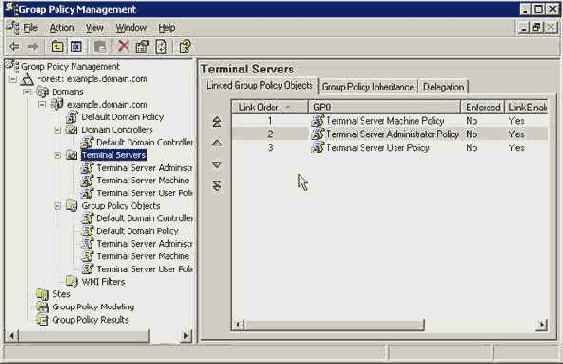The image size is (563, 364).
Task: Click the Forward arrow toolbar icon
Action: click(33, 46)
